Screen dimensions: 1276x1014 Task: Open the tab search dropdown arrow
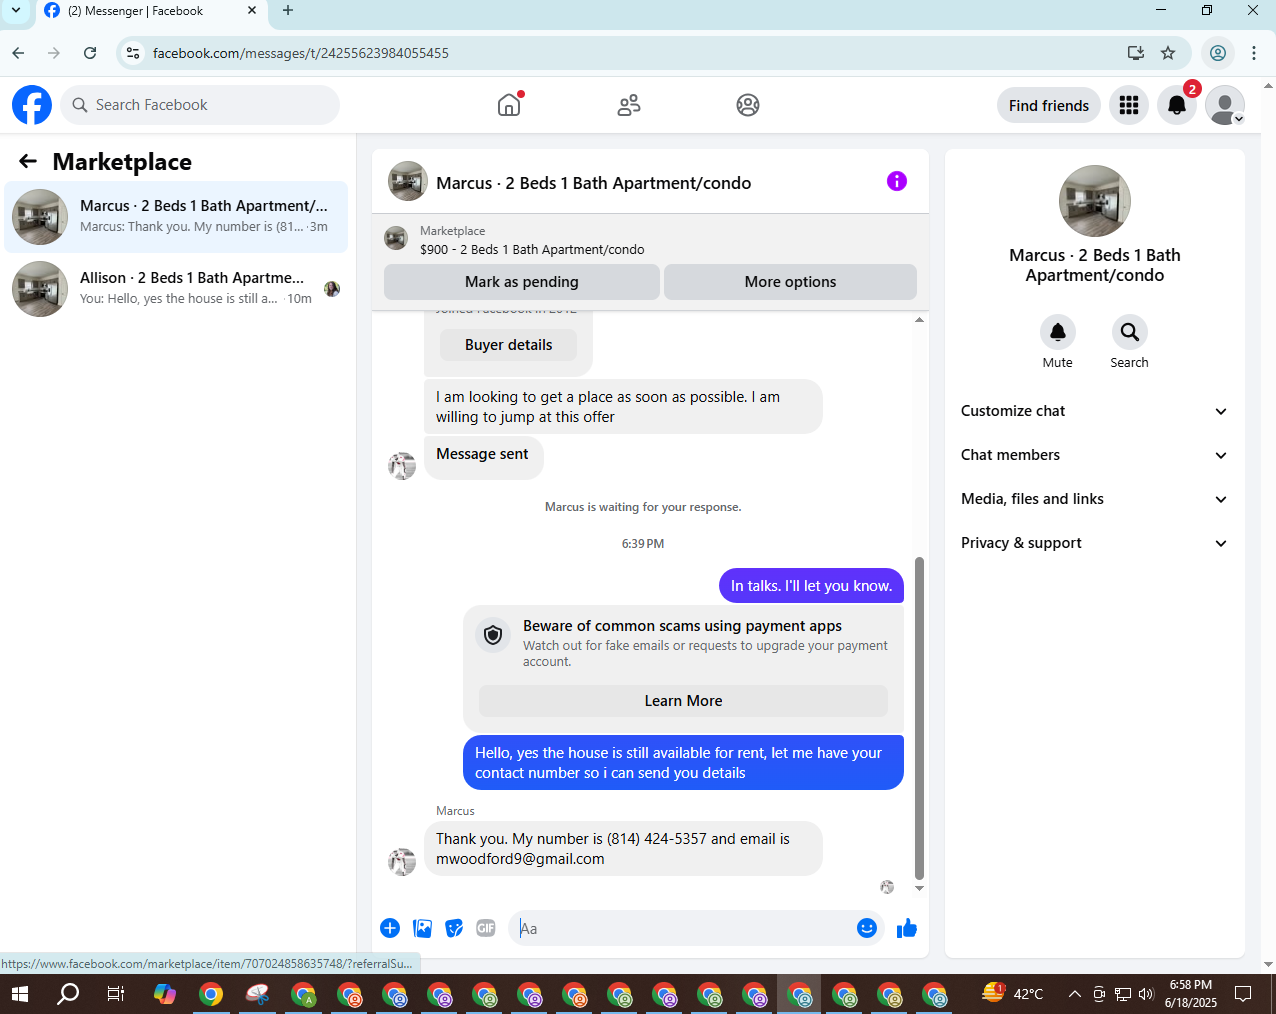(x=15, y=11)
